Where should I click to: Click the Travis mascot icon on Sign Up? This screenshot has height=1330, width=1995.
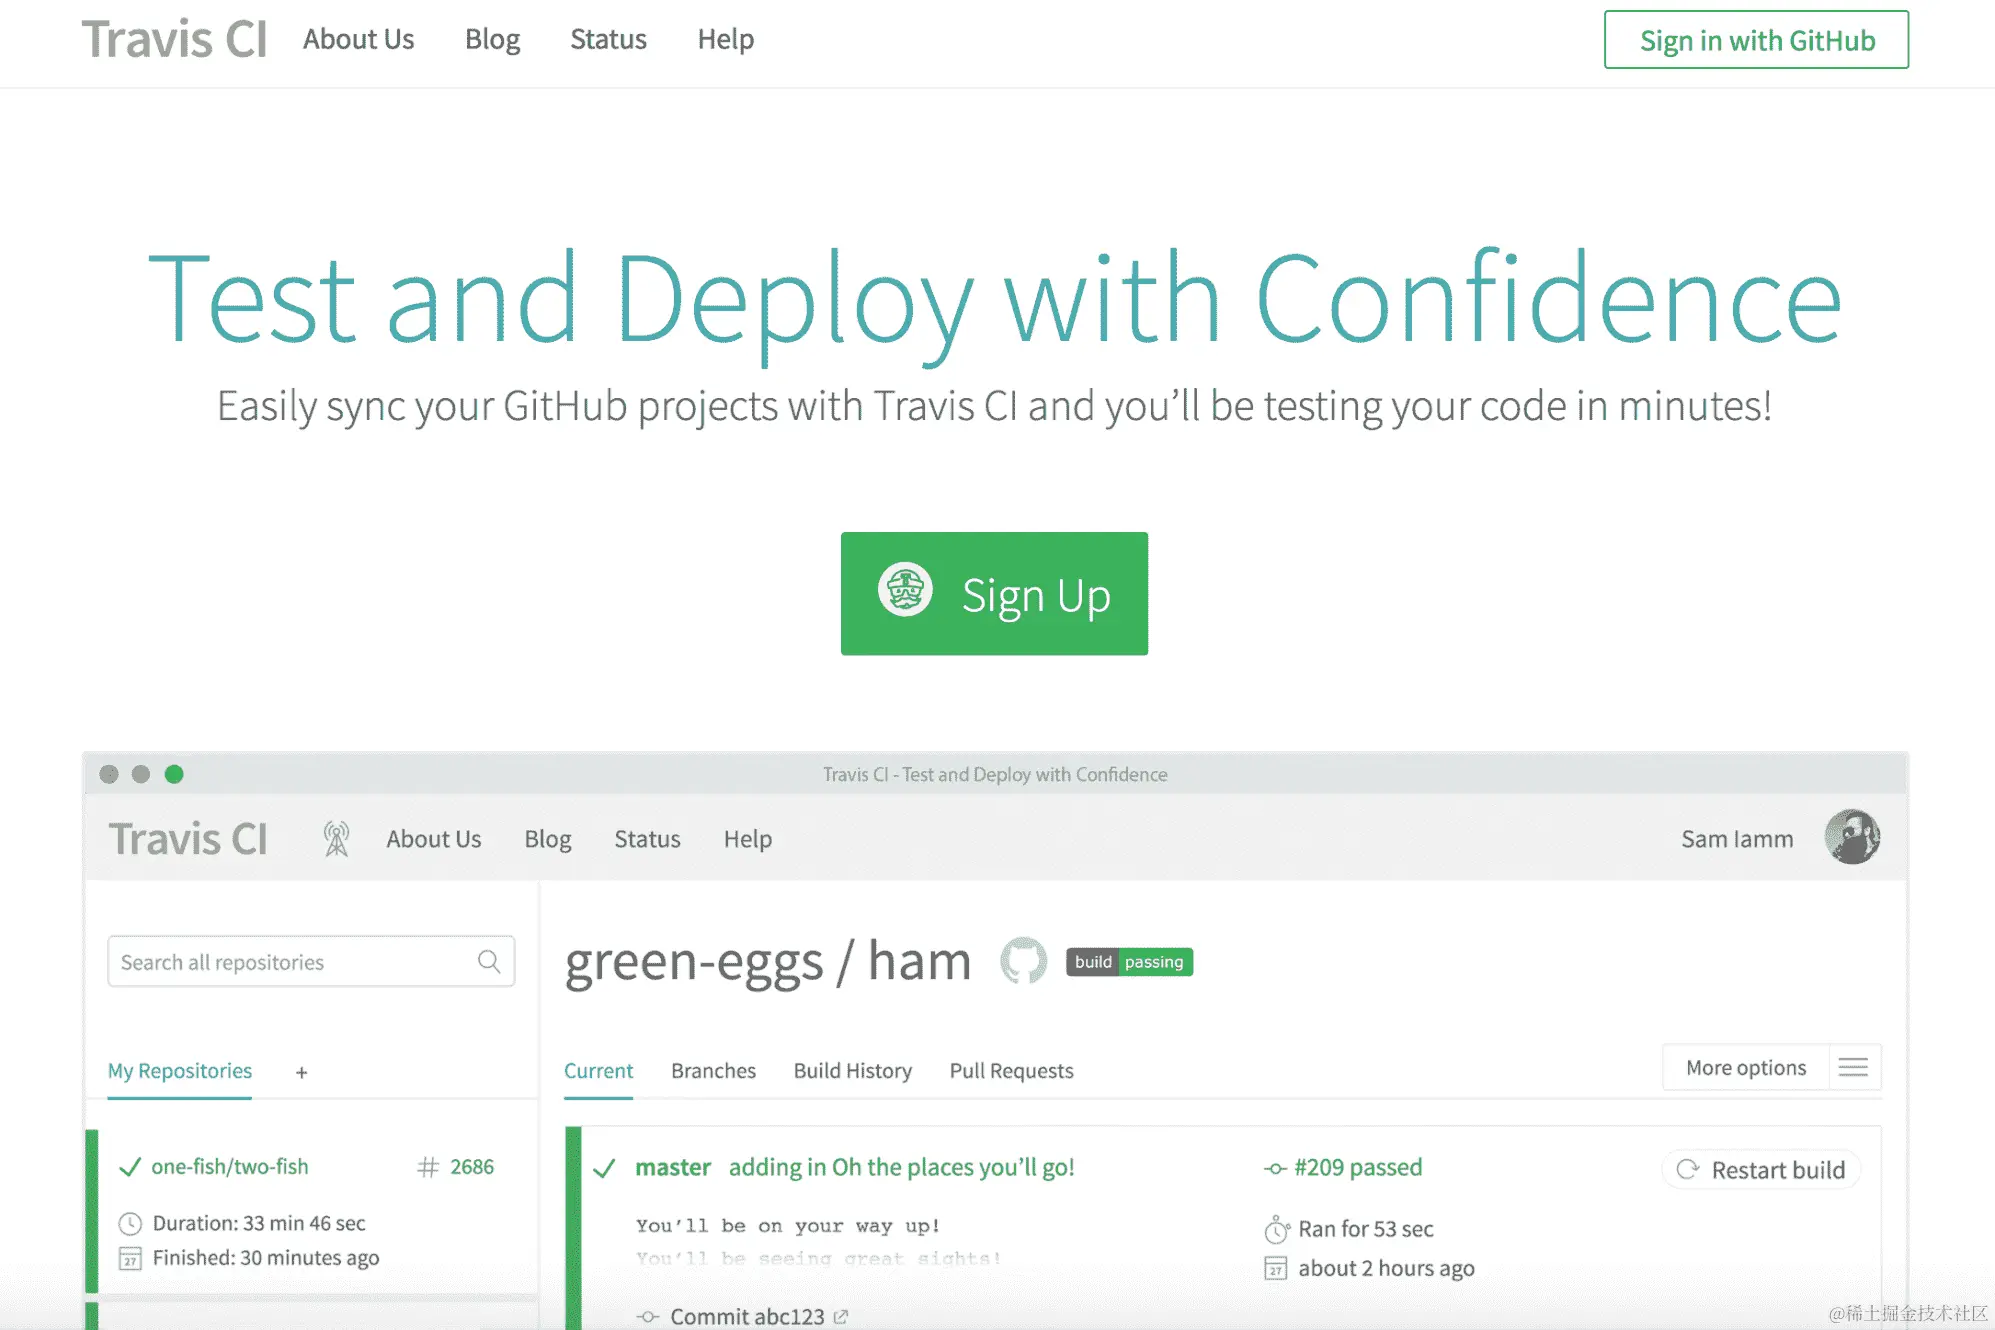[x=905, y=590]
